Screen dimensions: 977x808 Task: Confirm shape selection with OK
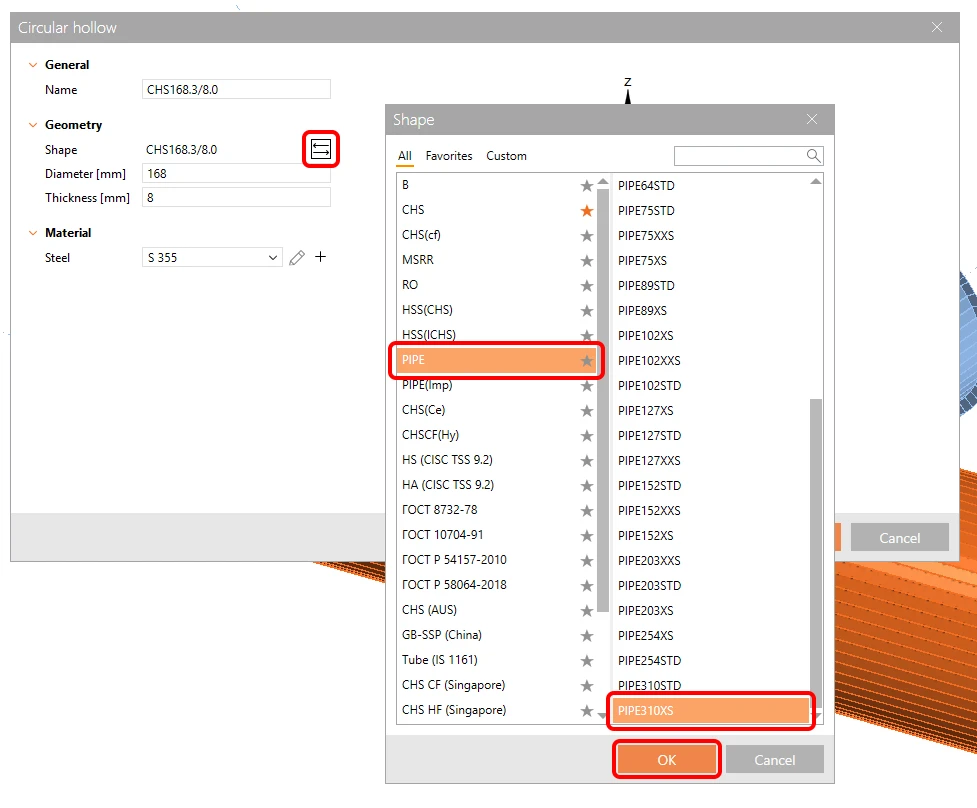tap(666, 759)
